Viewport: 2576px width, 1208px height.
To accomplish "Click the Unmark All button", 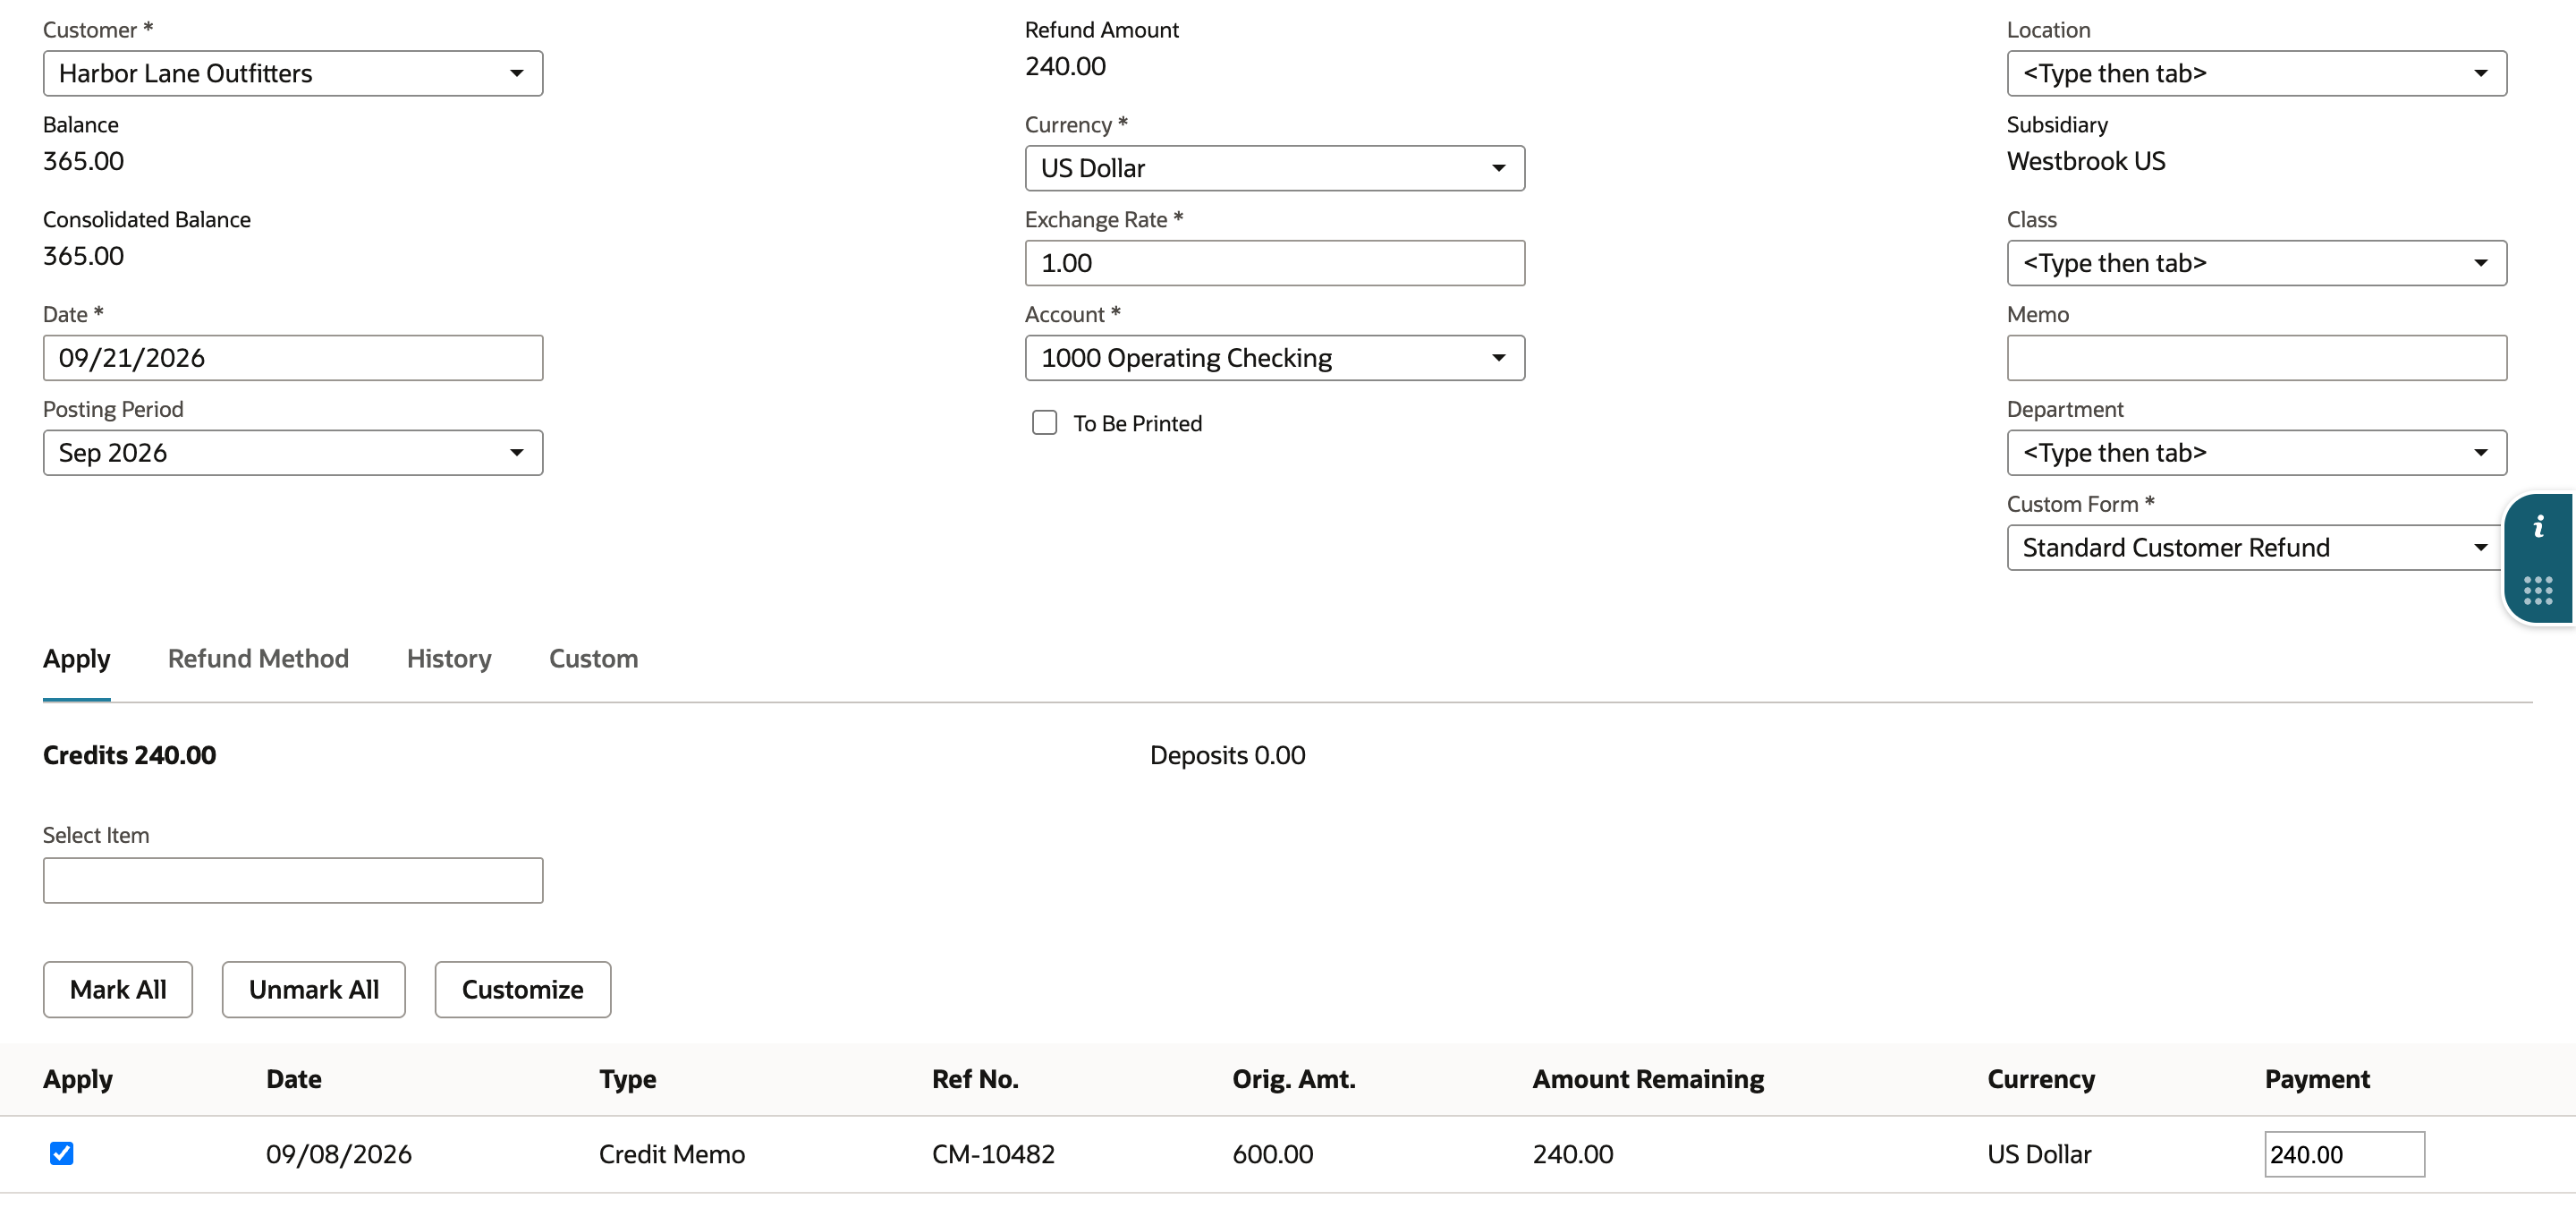I will pos(314,989).
